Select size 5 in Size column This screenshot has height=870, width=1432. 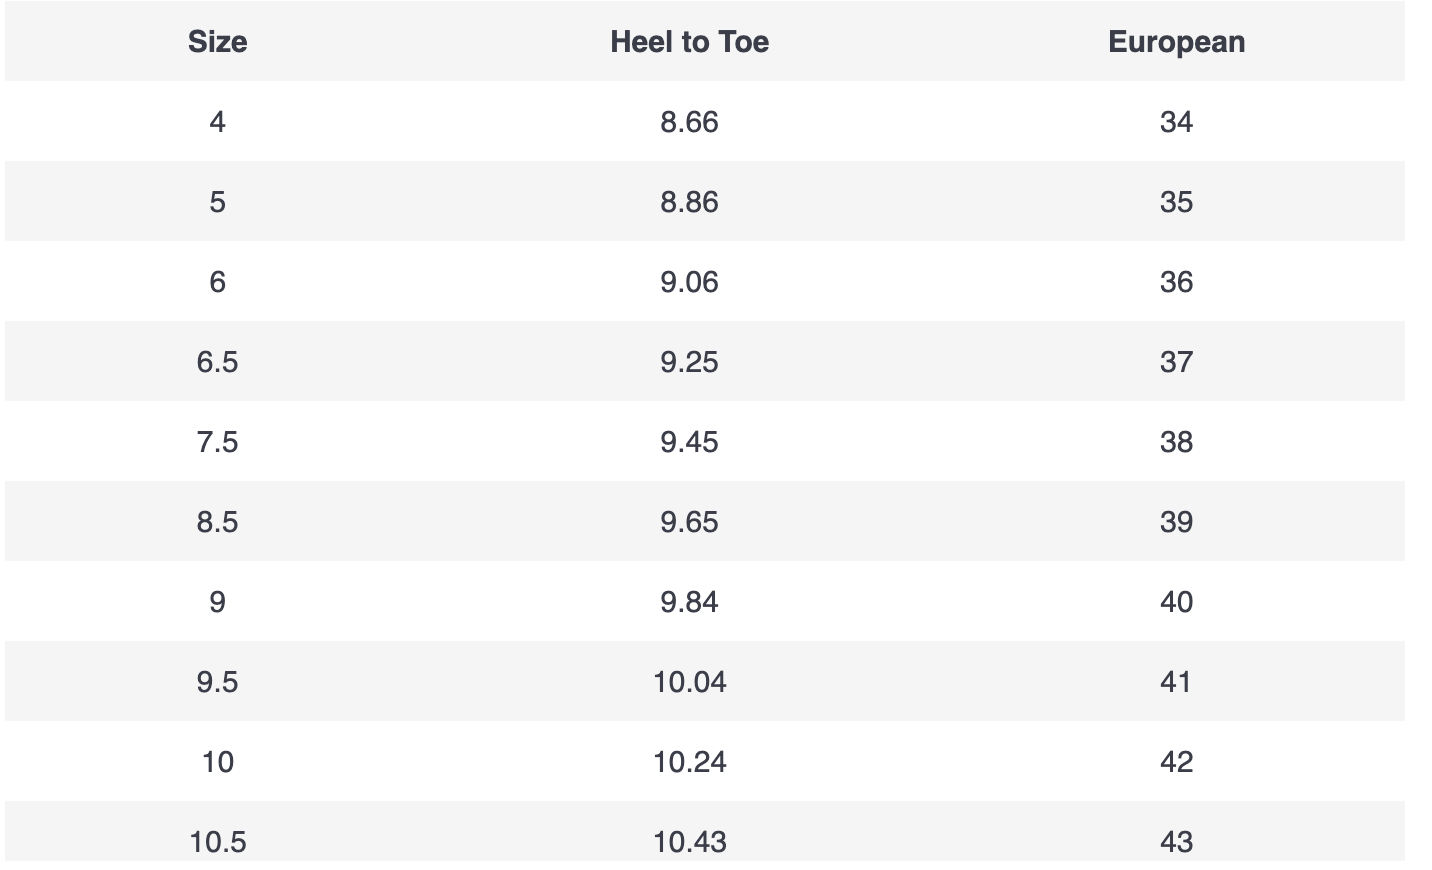(x=217, y=202)
